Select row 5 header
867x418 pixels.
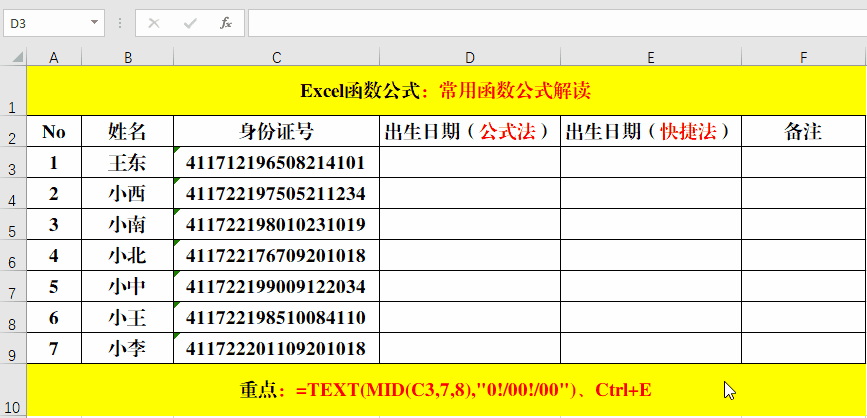(13, 224)
